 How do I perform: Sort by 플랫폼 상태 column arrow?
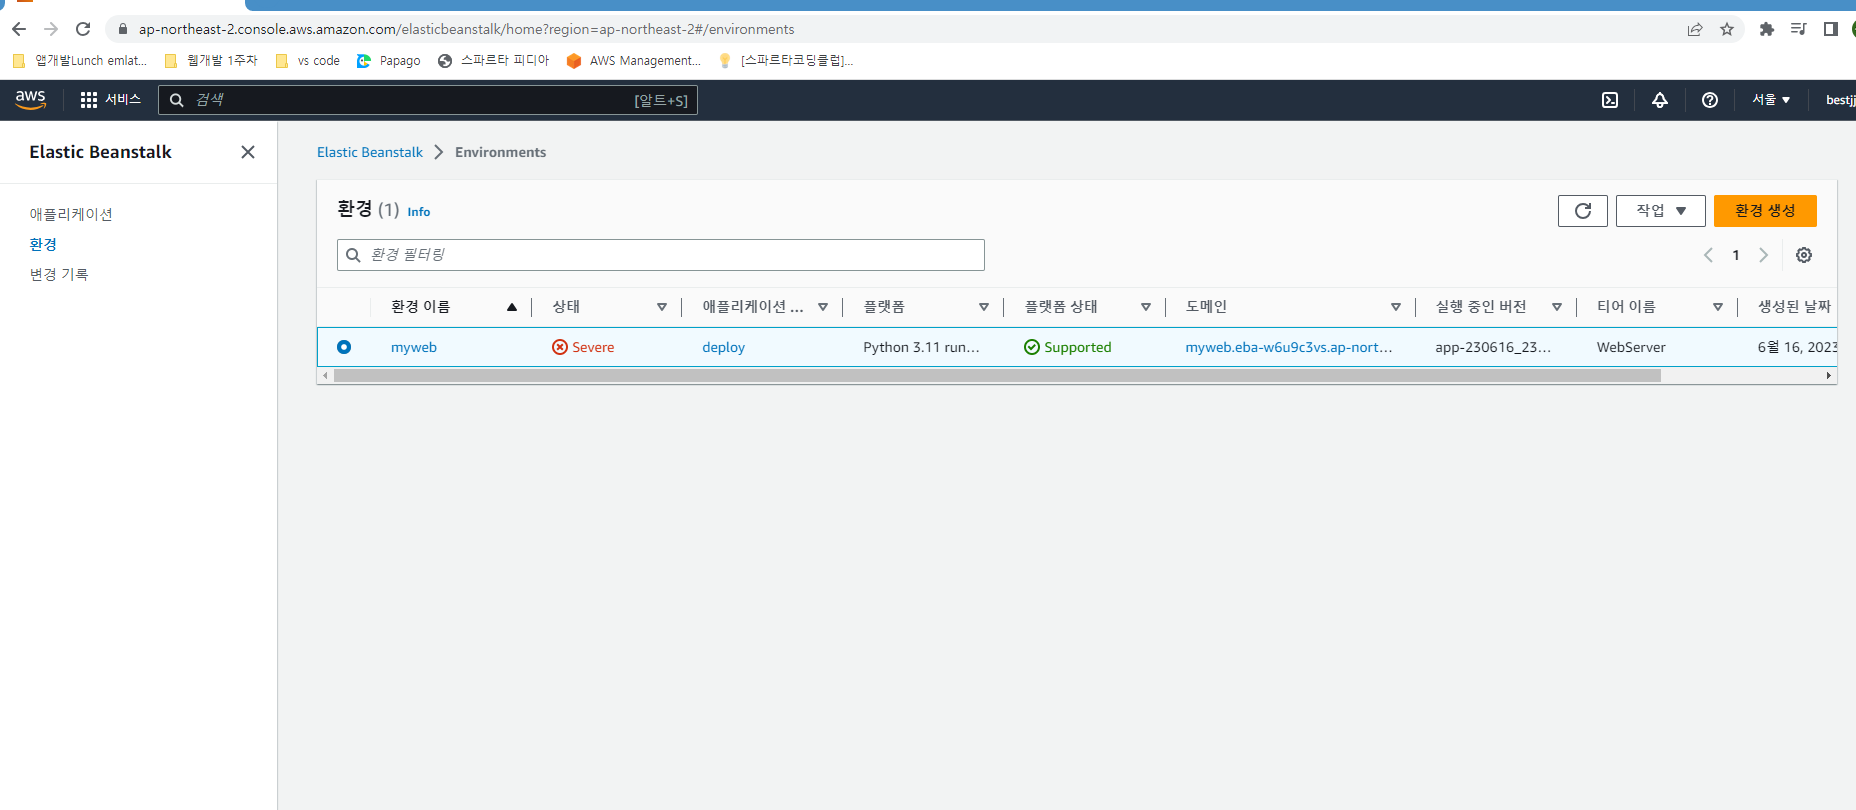(x=1146, y=307)
